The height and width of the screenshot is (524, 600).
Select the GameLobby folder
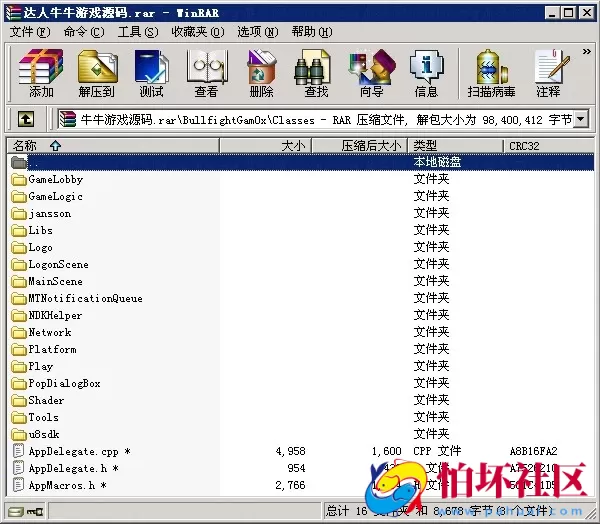[47, 180]
